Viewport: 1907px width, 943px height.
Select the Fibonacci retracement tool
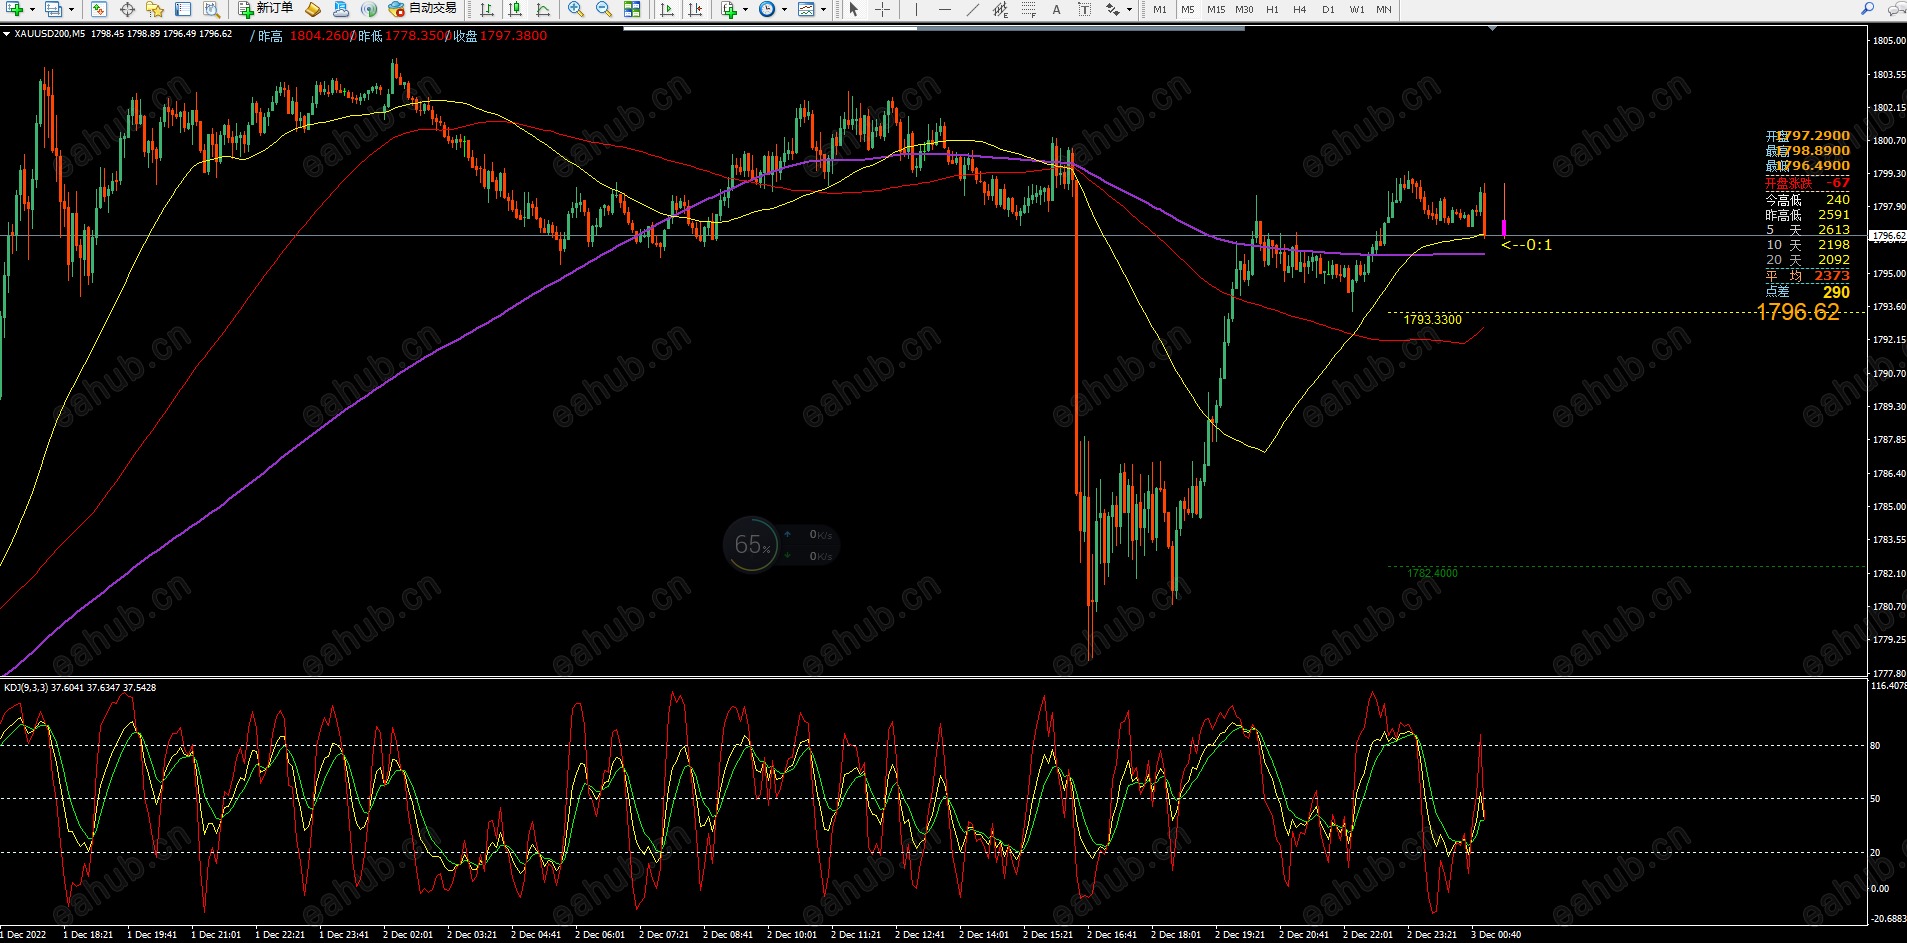coord(1028,9)
